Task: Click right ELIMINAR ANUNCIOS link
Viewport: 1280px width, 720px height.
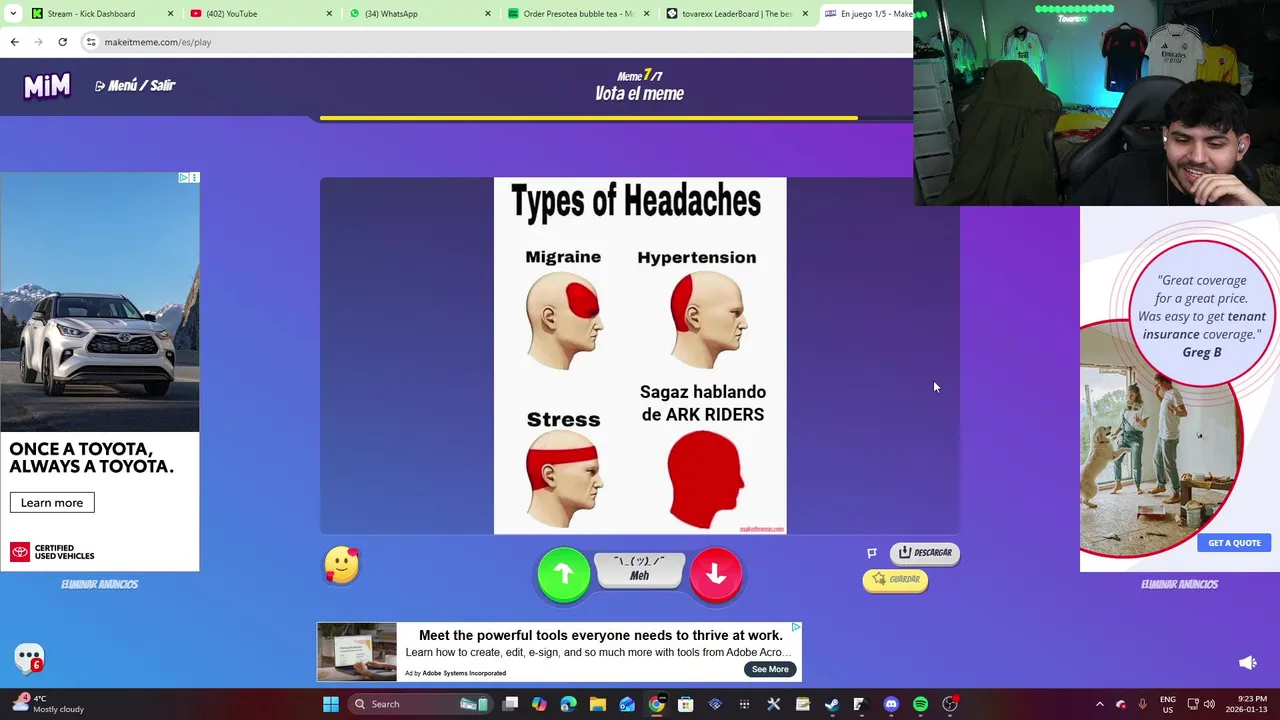Action: [x=1179, y=585]
